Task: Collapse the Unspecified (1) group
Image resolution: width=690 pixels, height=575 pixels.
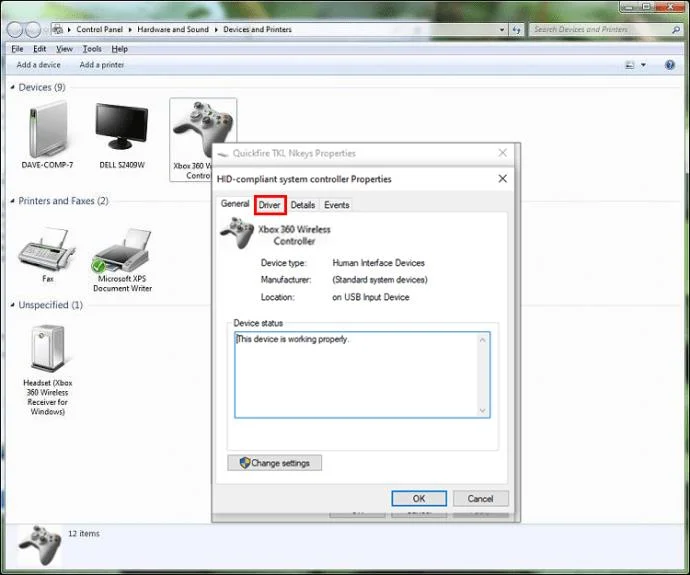Action: pos(12,305)
